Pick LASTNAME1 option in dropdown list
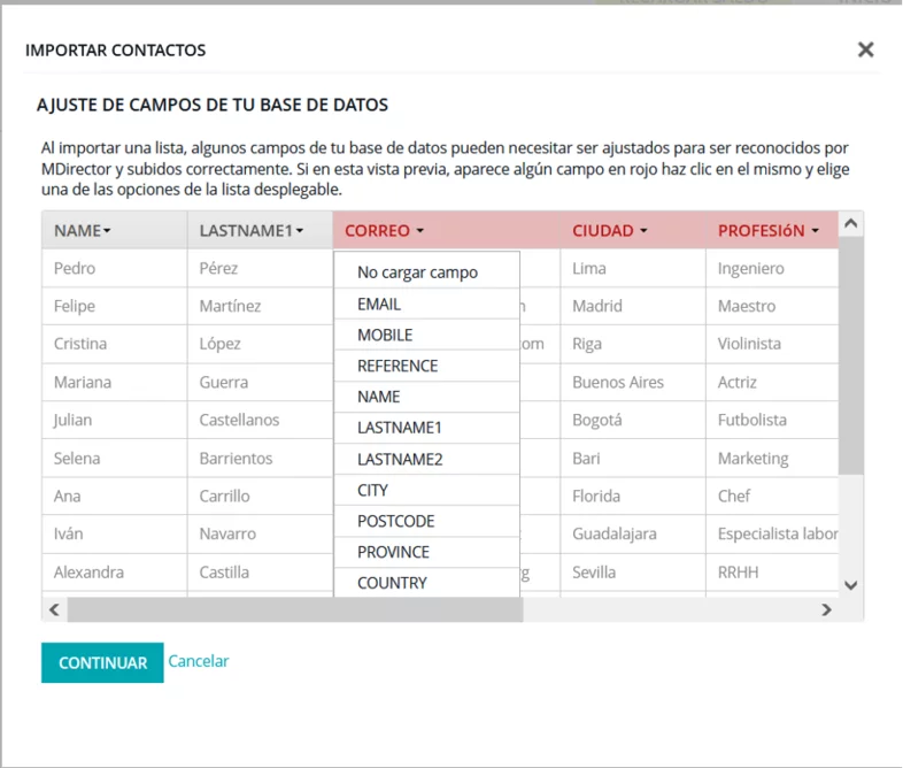Image resolution: width=904 pixels, height=768 pixels. [427, 428]
